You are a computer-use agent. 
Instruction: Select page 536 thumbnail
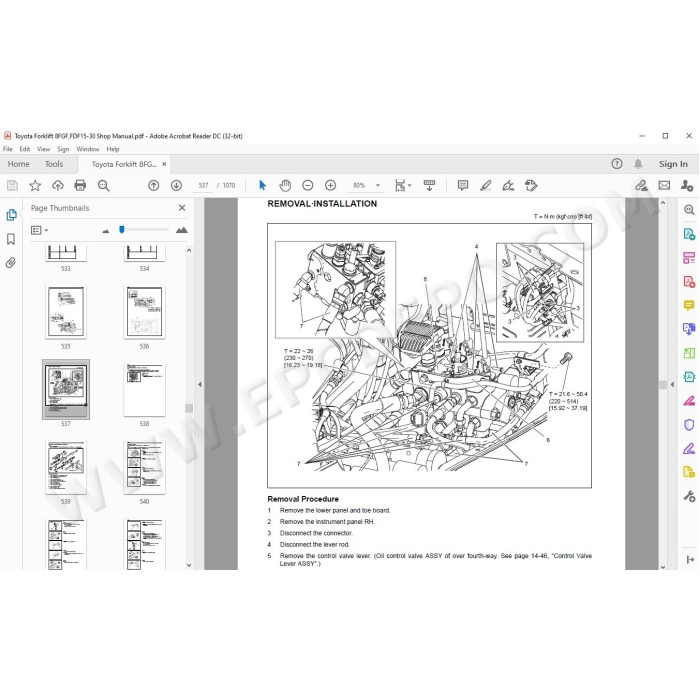[x=144, y=312]
